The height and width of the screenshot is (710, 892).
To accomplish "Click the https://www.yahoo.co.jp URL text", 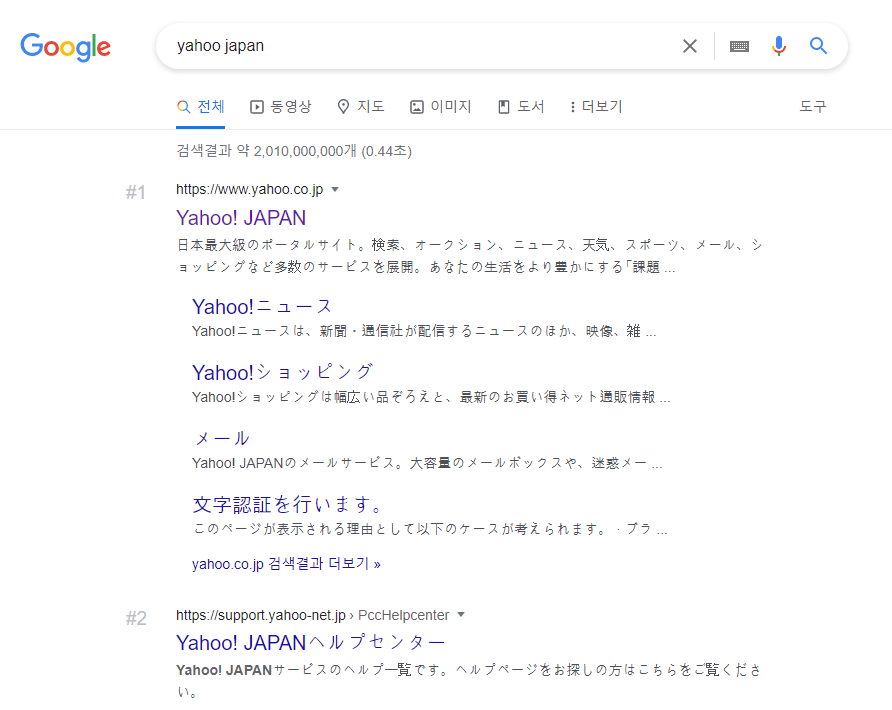I will pyautogui.click(x=250, y=189).
